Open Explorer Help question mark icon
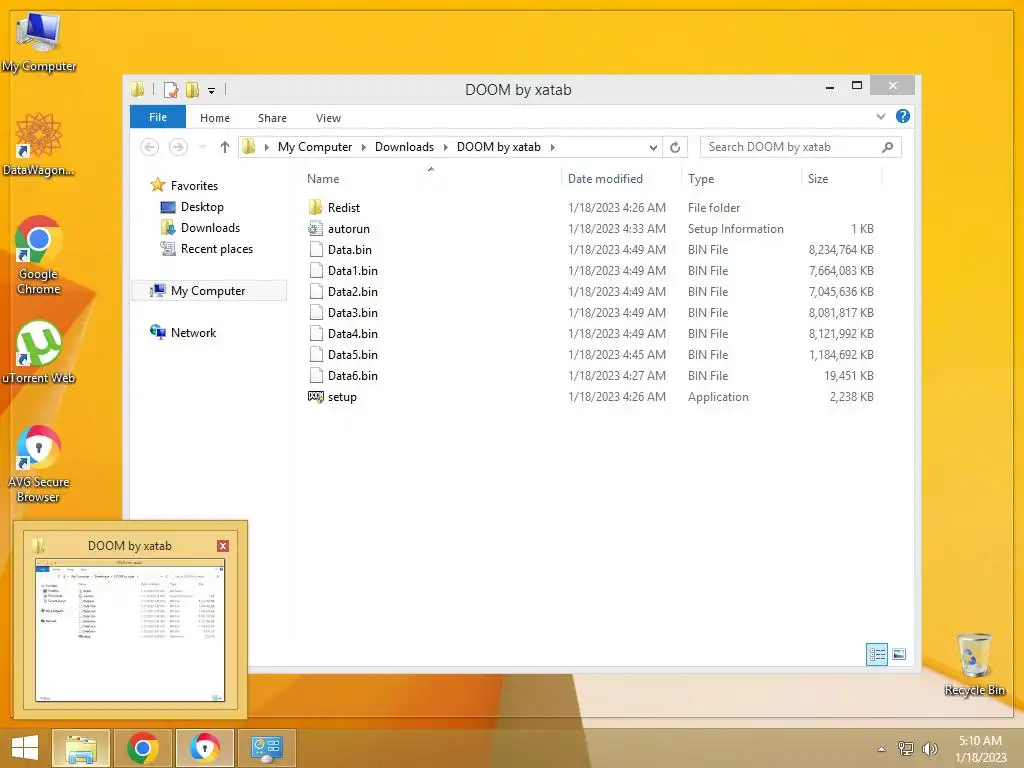 point(903,116)
